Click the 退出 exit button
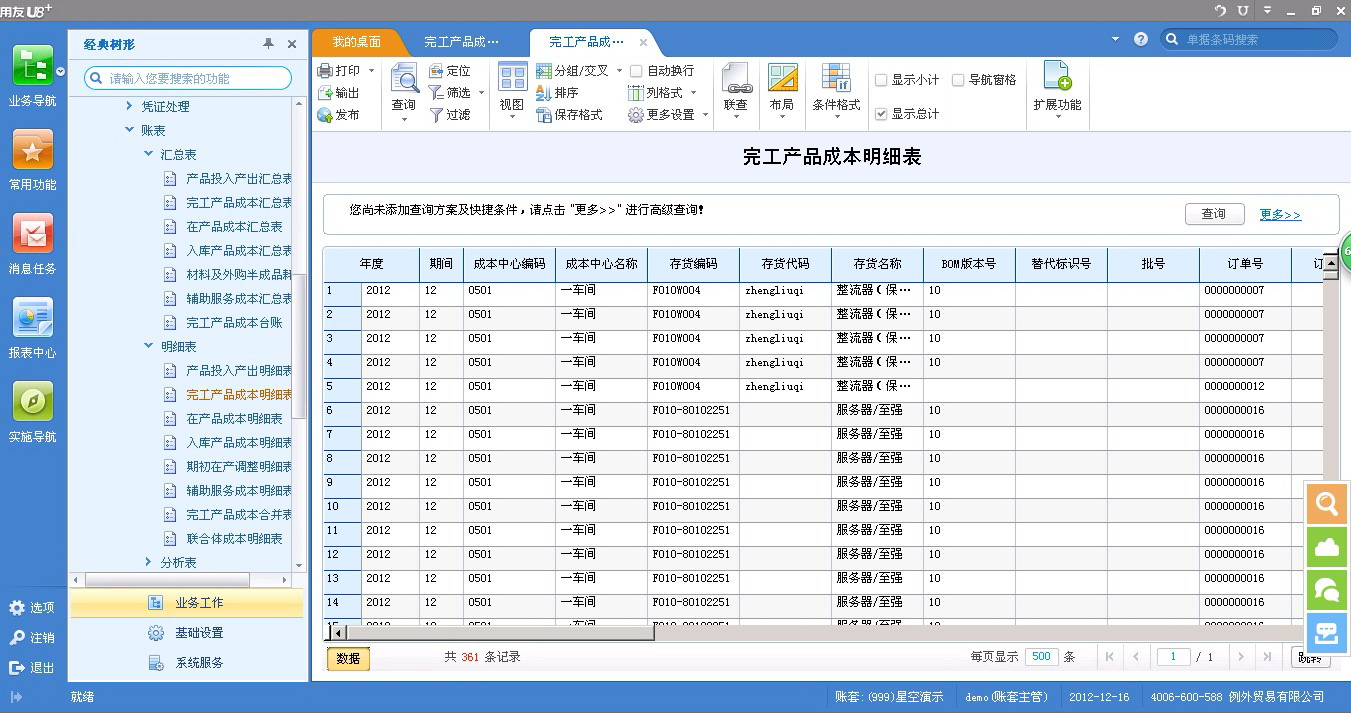The image size is (1351, 713). [x=32, y=668]
